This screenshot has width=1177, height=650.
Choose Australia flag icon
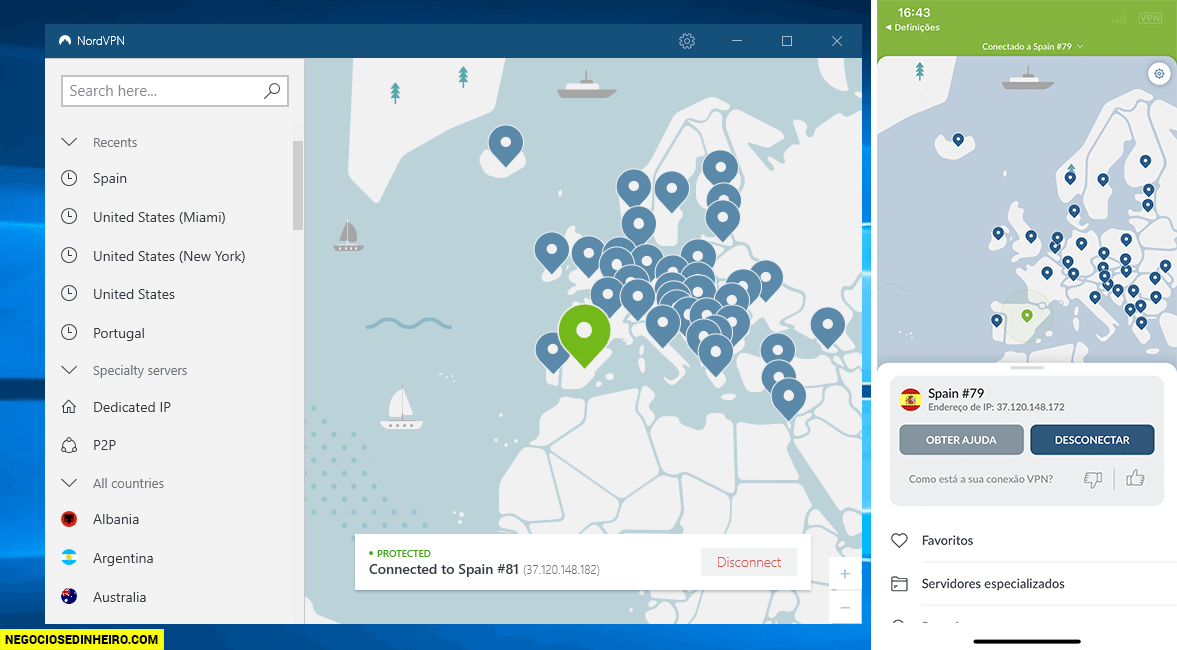click(x=69, y=597)
